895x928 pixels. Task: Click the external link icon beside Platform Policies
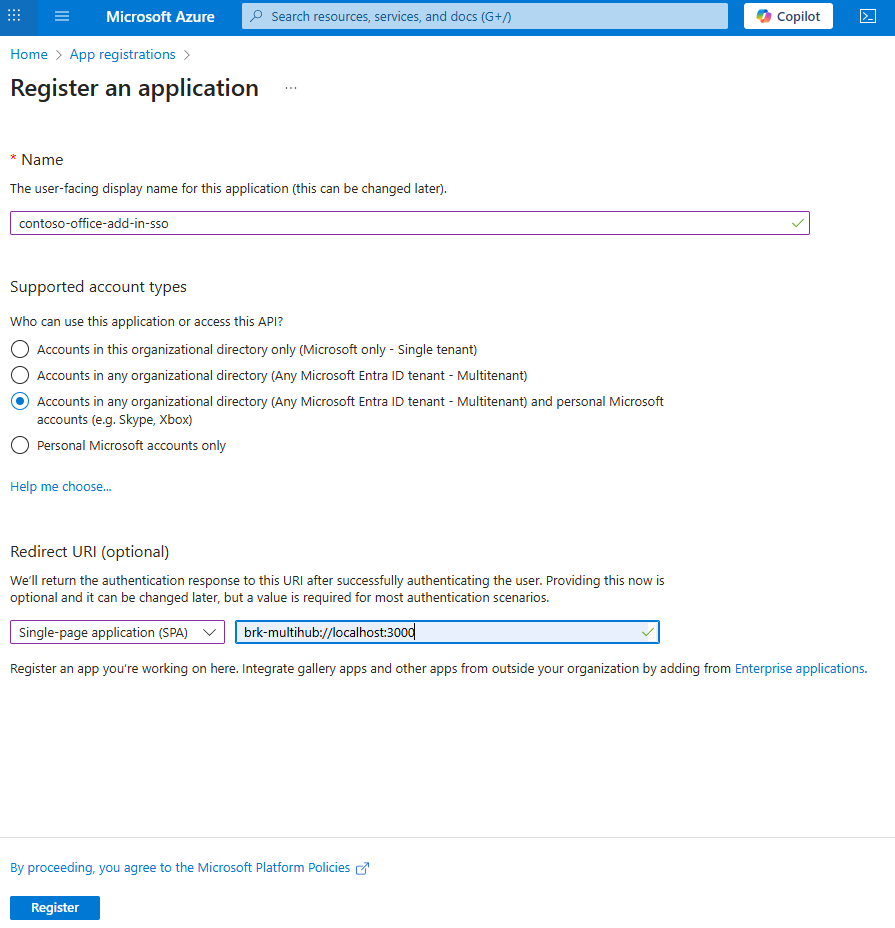(x=360, y=867)
